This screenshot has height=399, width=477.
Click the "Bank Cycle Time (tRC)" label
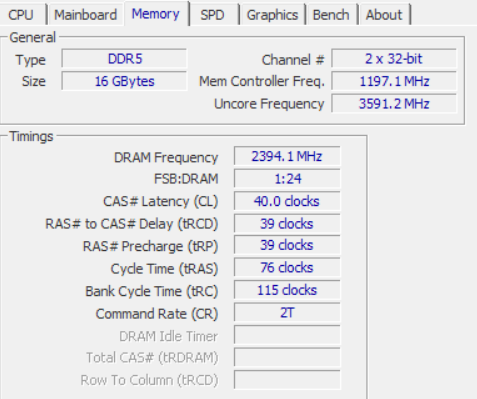[152, 291]
